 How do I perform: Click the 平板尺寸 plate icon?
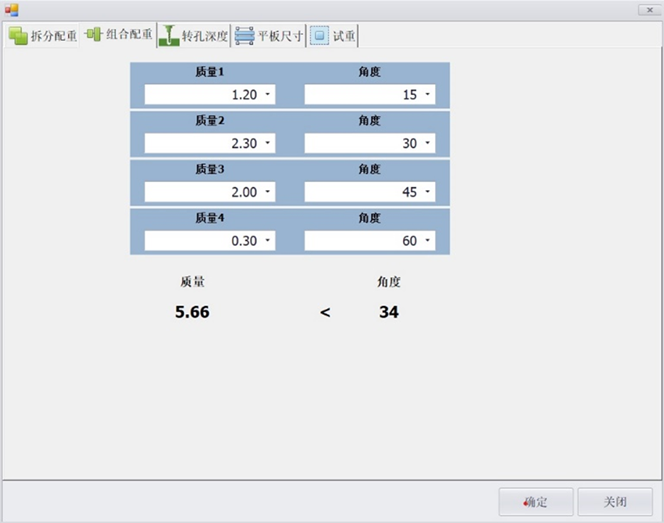(x=244, y=36)
